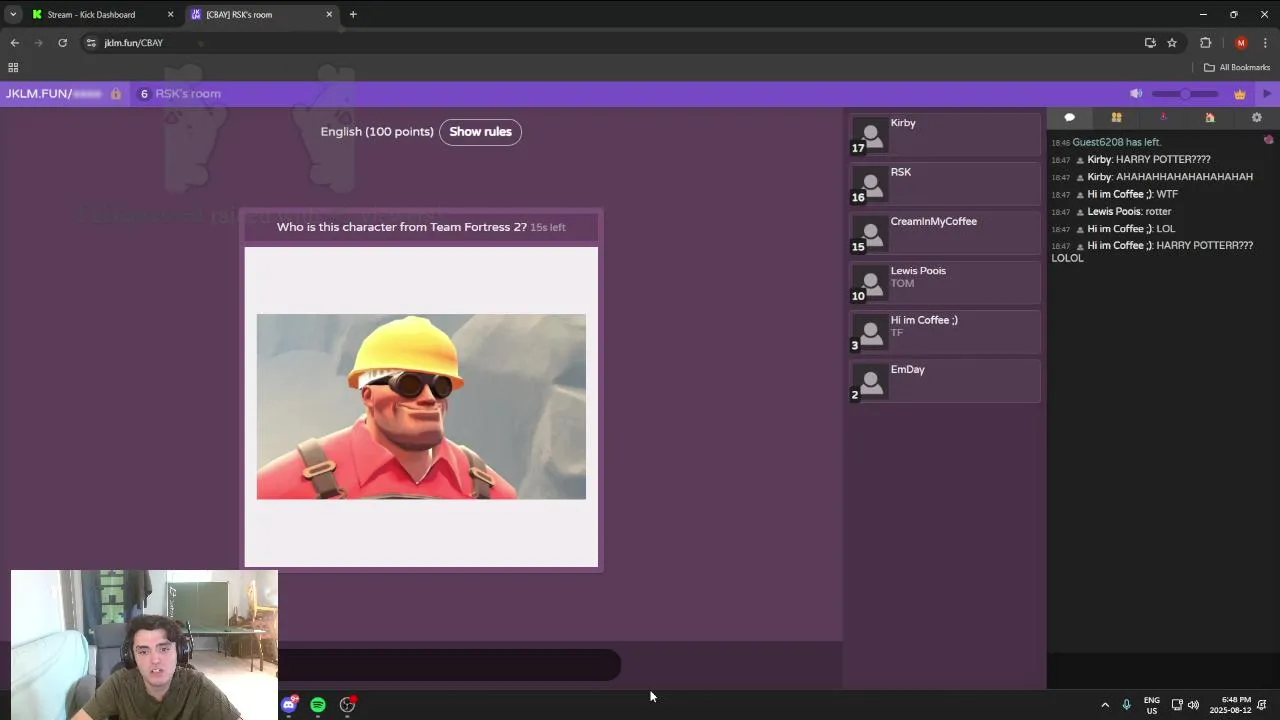Viewport: 1280px width, 720px height.
Task: Click Show rules button
Action: [480, 132]
